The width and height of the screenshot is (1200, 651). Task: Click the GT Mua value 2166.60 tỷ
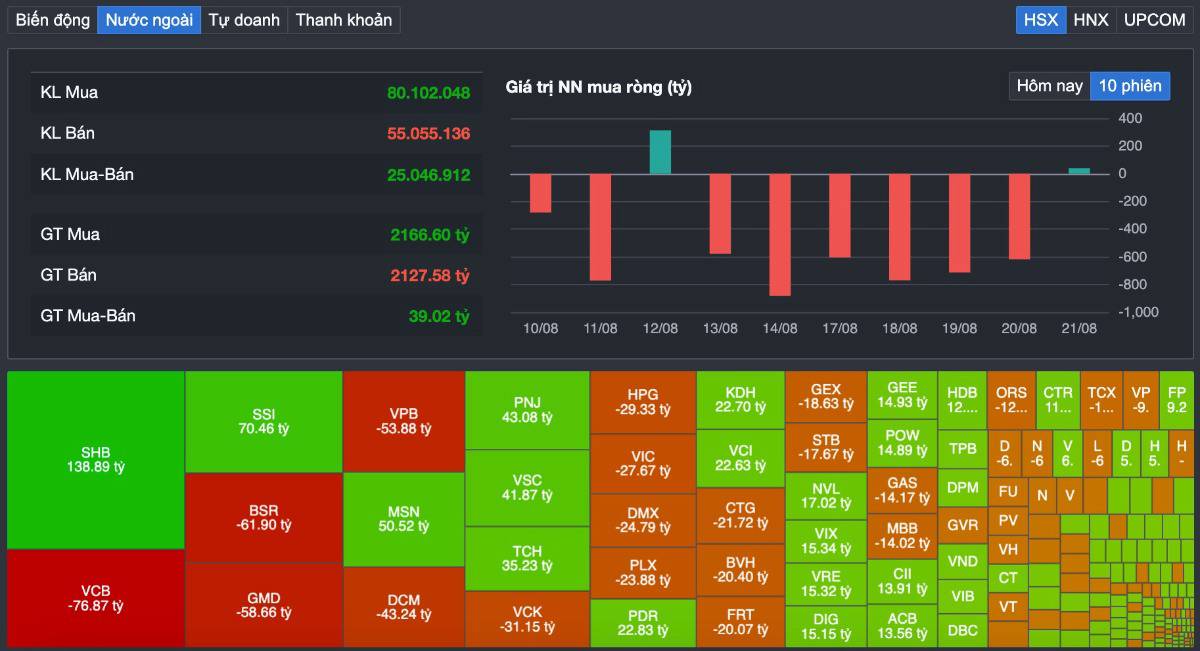pyautogui.click(x=430, y=235)
